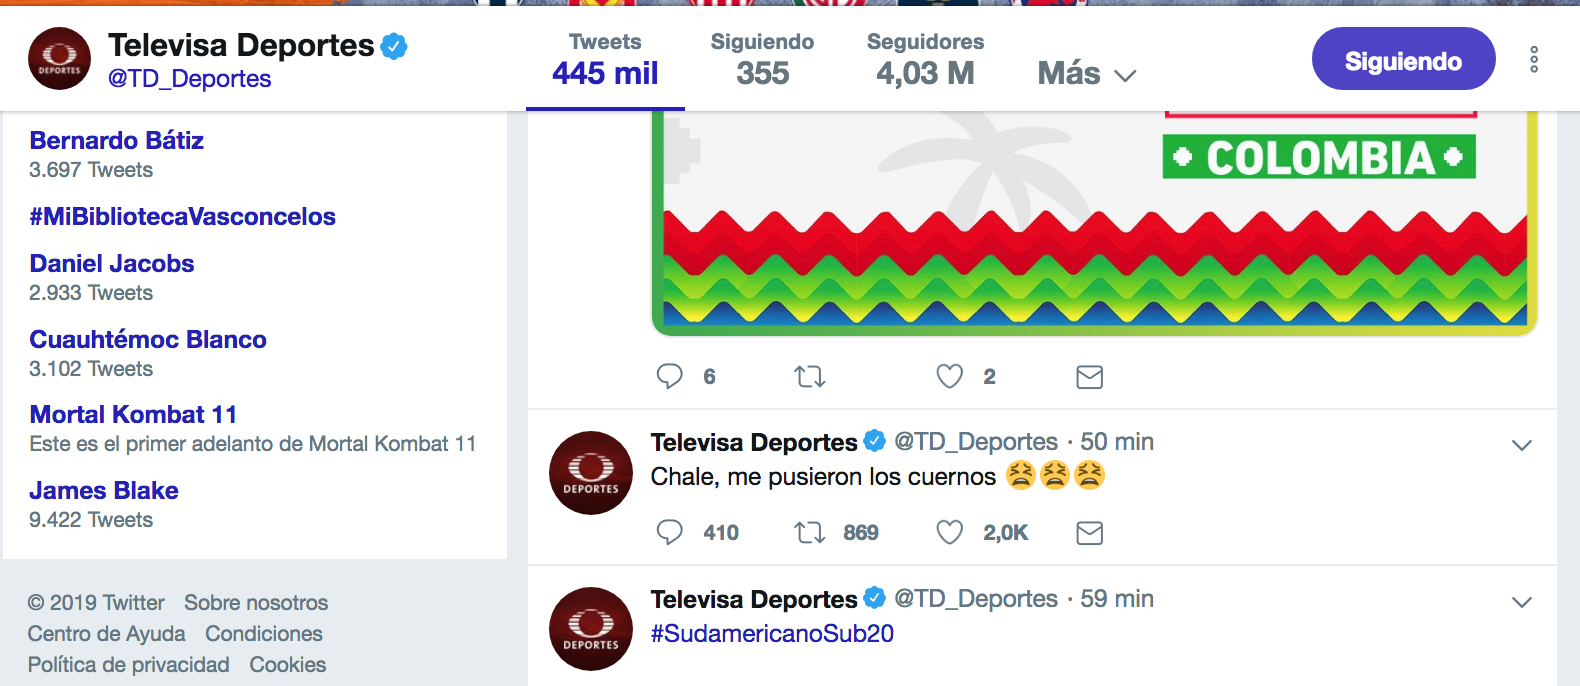Retweet the Colombia image tweet

click(809, 376)
